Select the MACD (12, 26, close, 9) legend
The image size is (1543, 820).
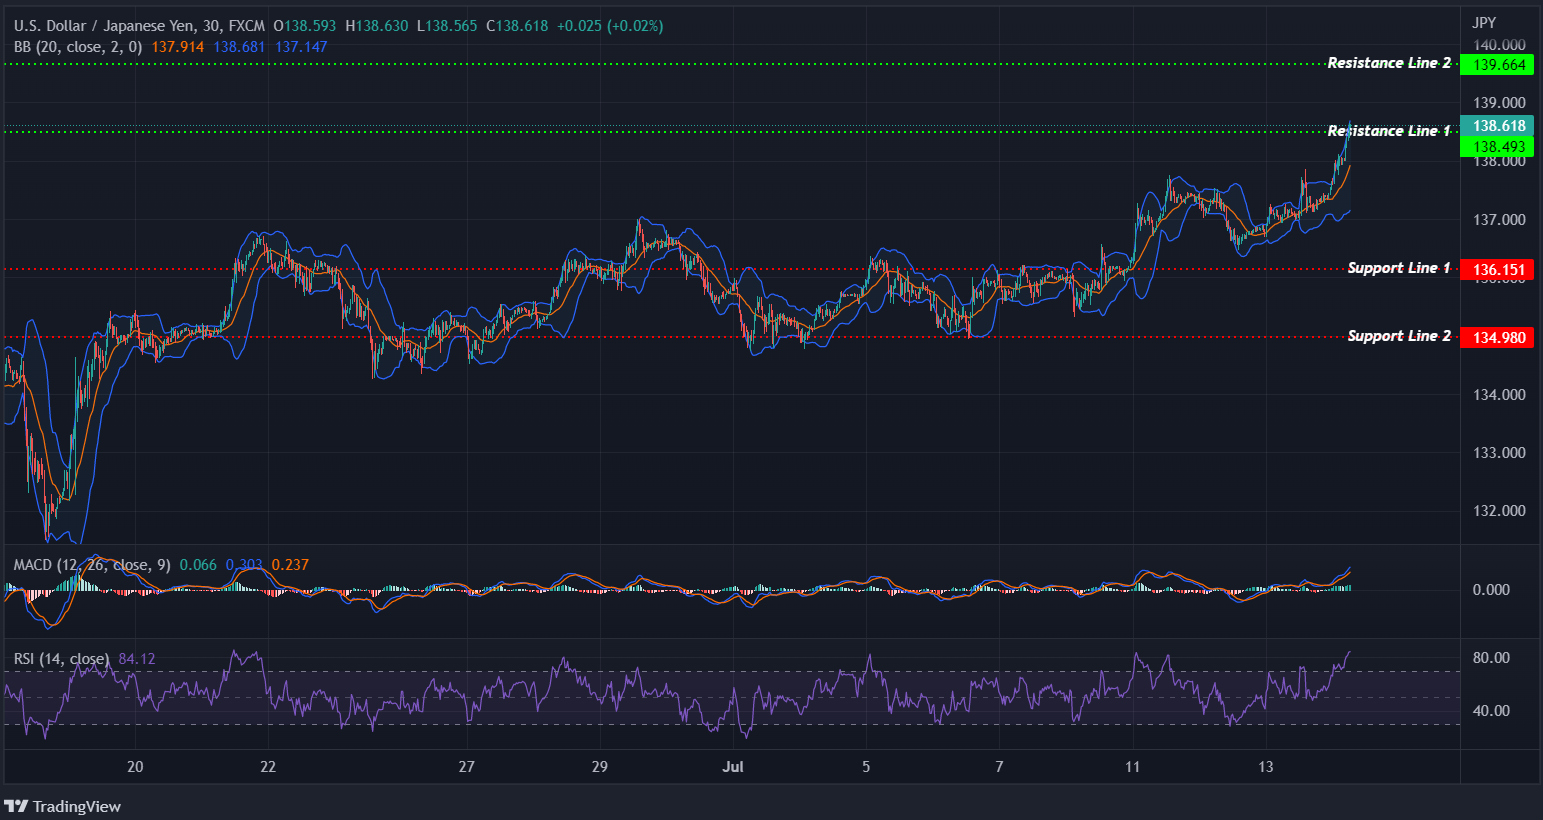point(90,564)
